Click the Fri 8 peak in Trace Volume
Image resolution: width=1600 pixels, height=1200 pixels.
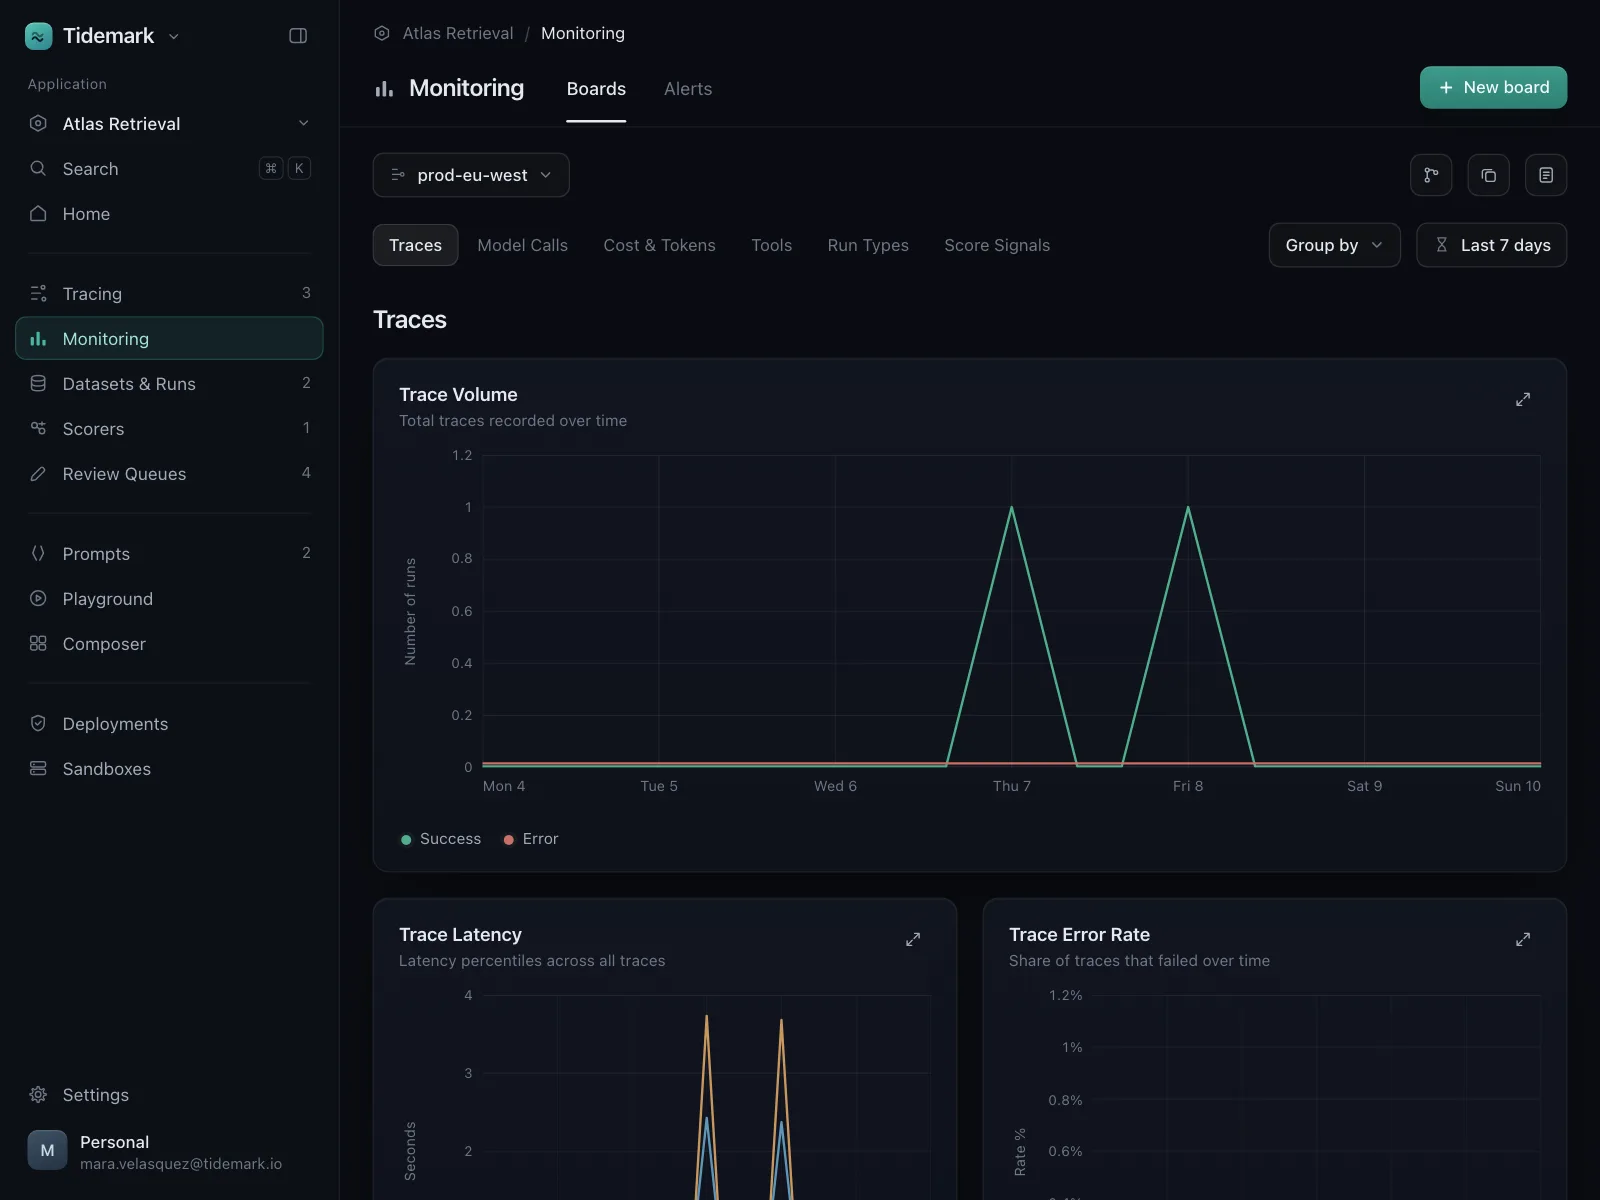point(1188,508)
